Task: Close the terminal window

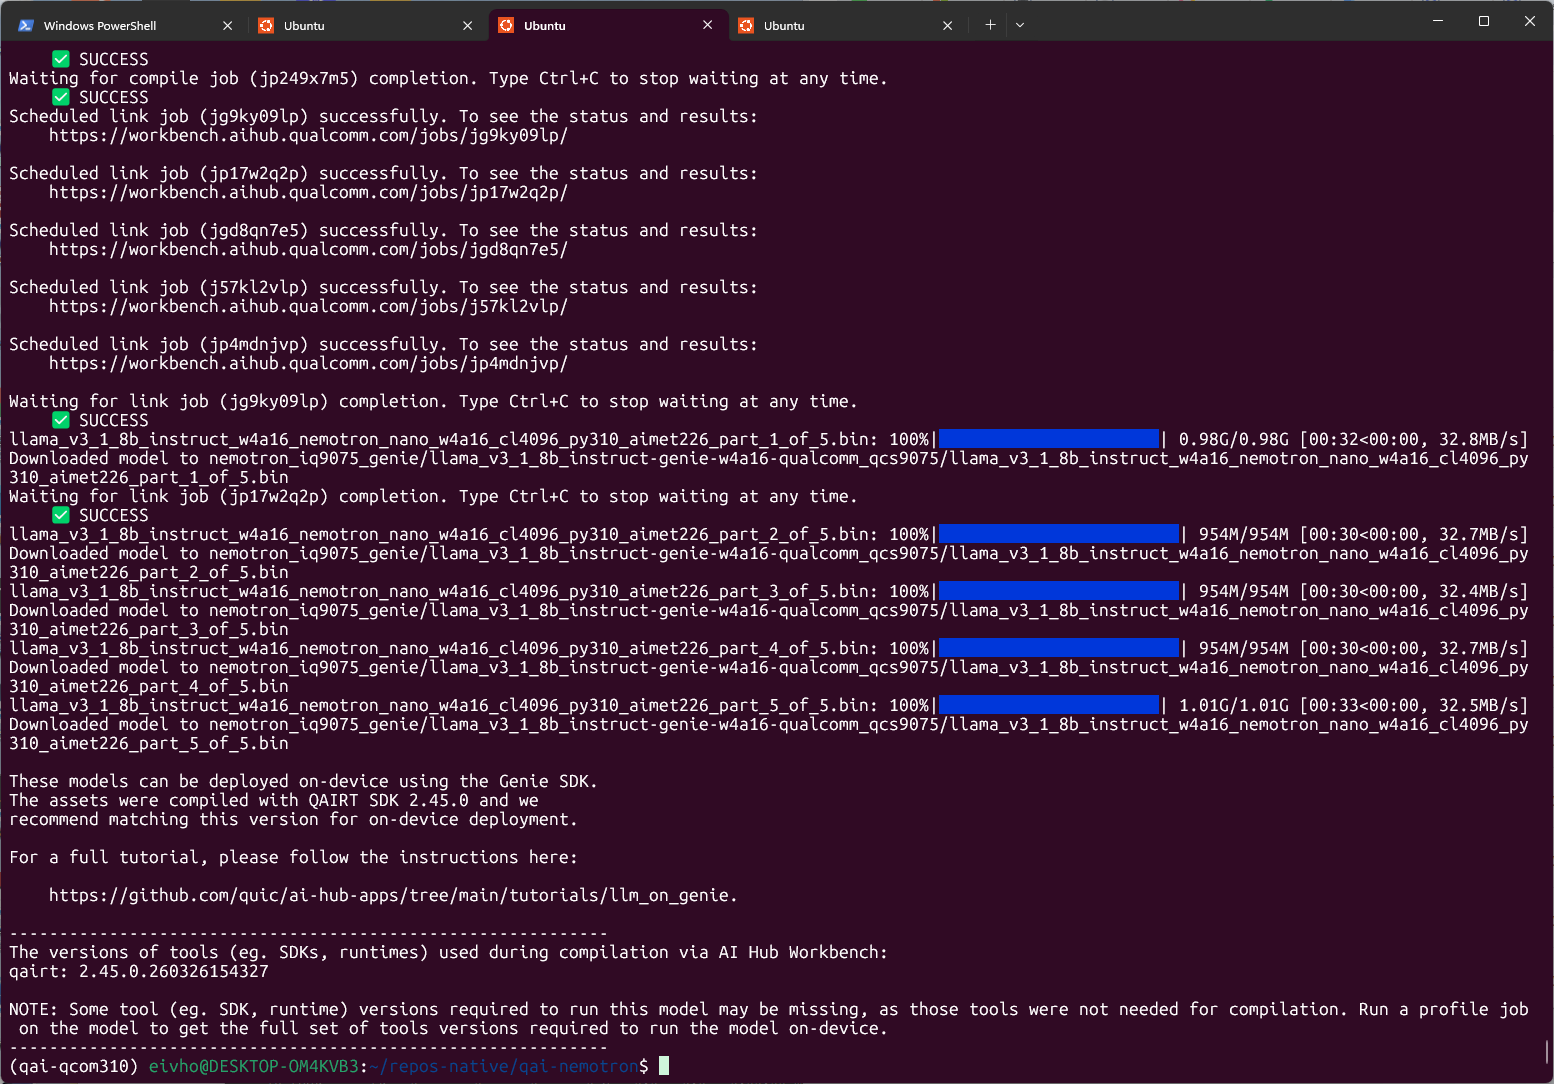Action: pos(1530,21)
